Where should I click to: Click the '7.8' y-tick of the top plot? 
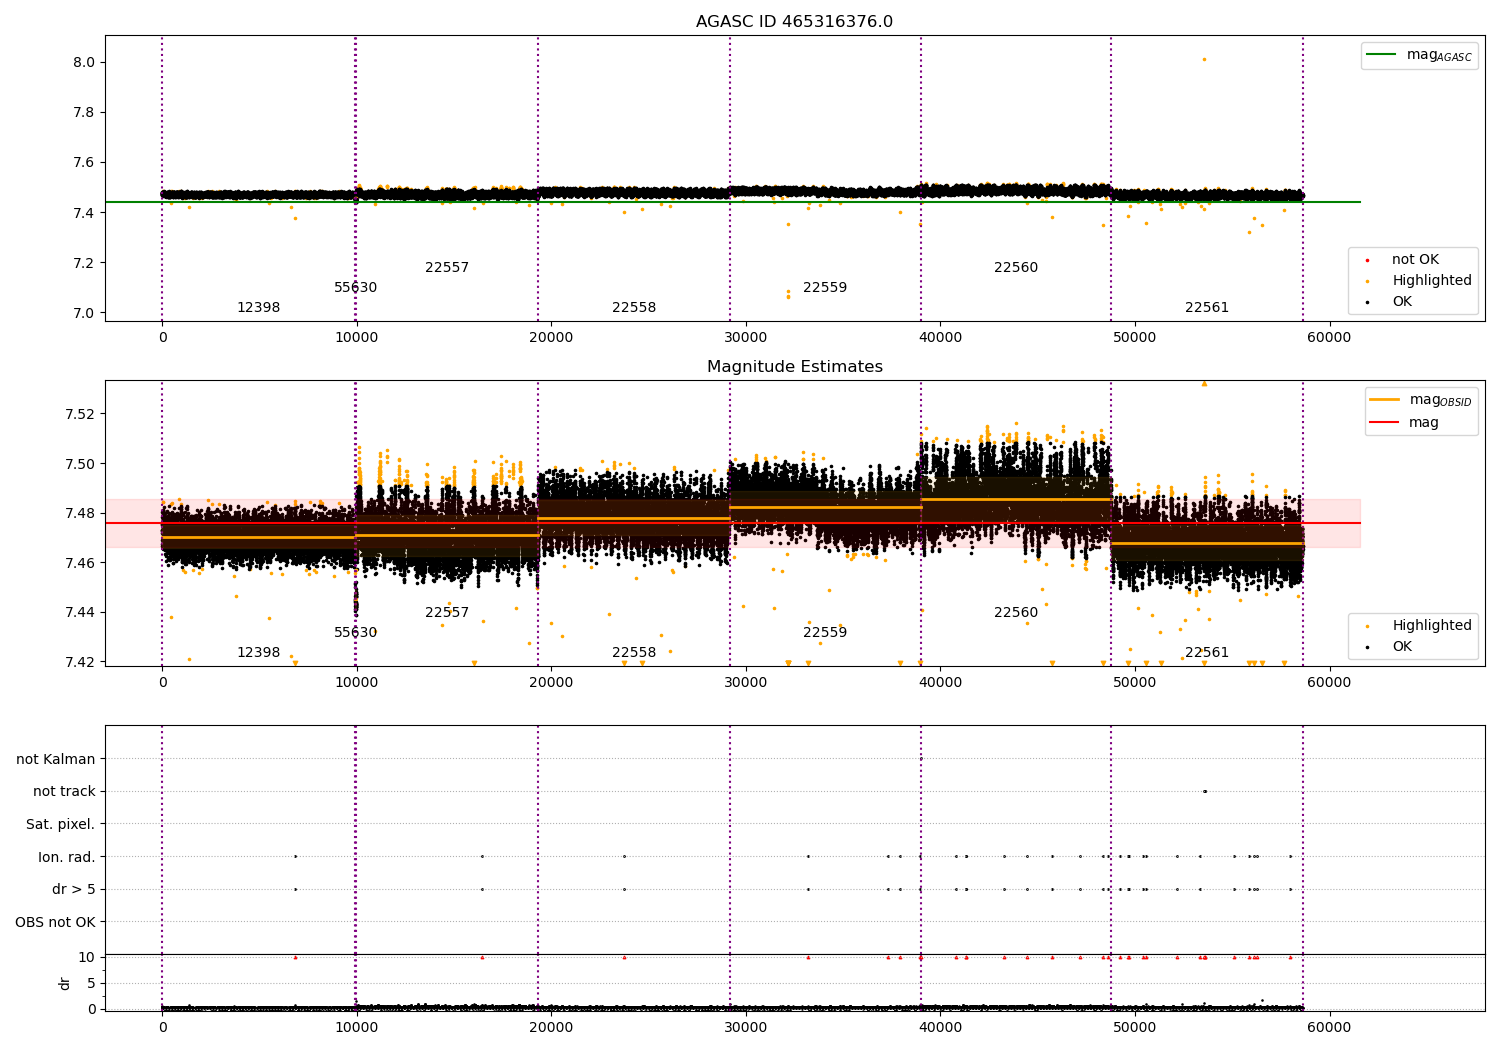coord(84,112)
